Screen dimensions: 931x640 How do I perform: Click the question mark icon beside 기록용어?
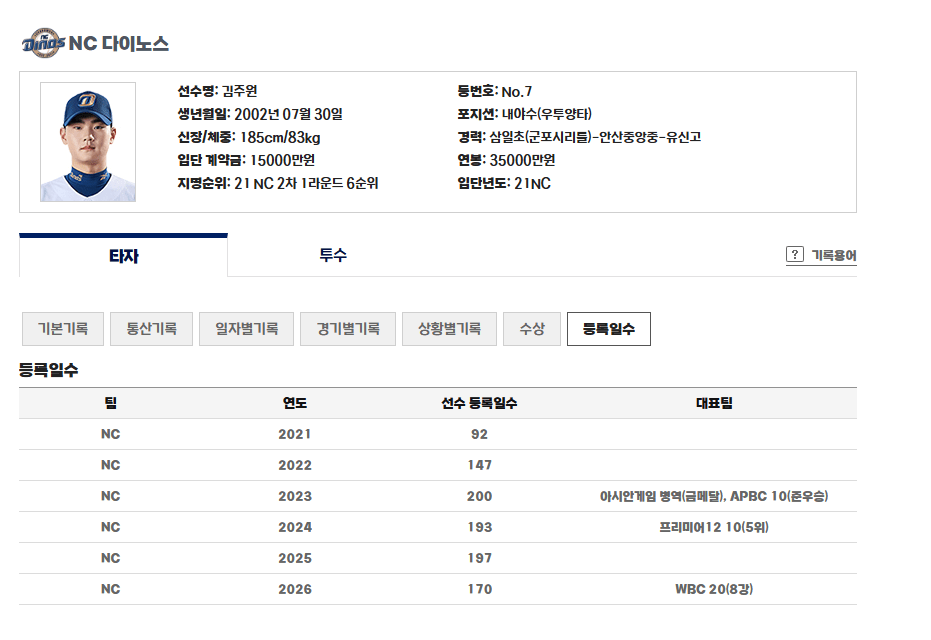coord(794,254)
